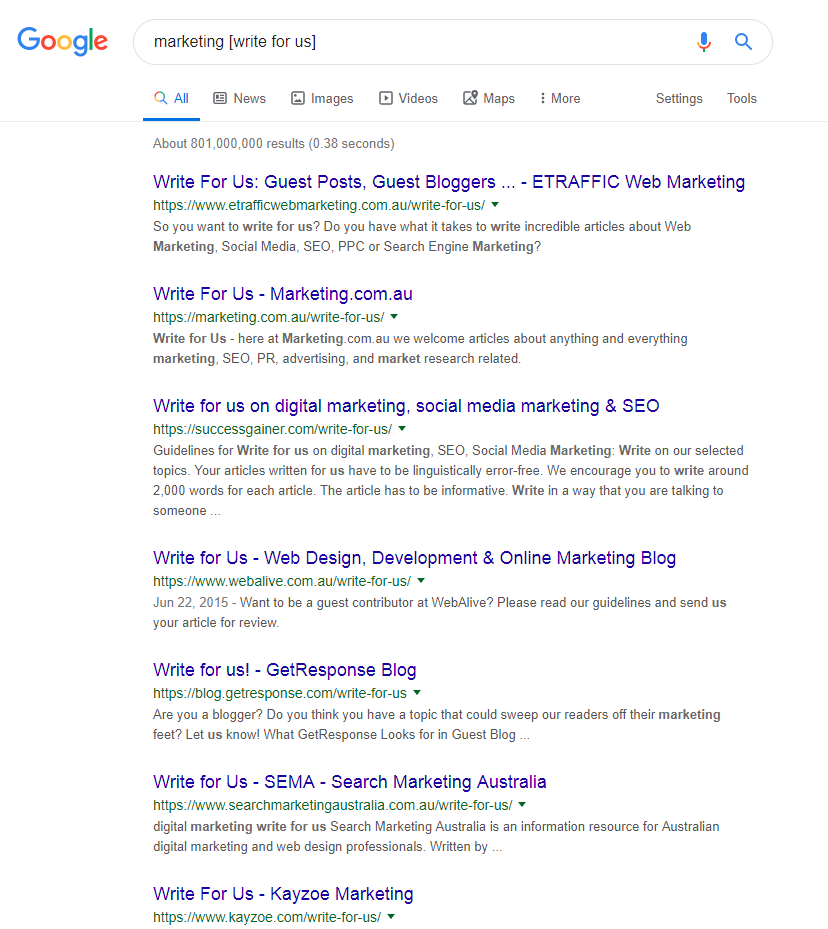Open Write for us! - GetResponse Blog result
828x929 pixels.
[x=284, y=670]
